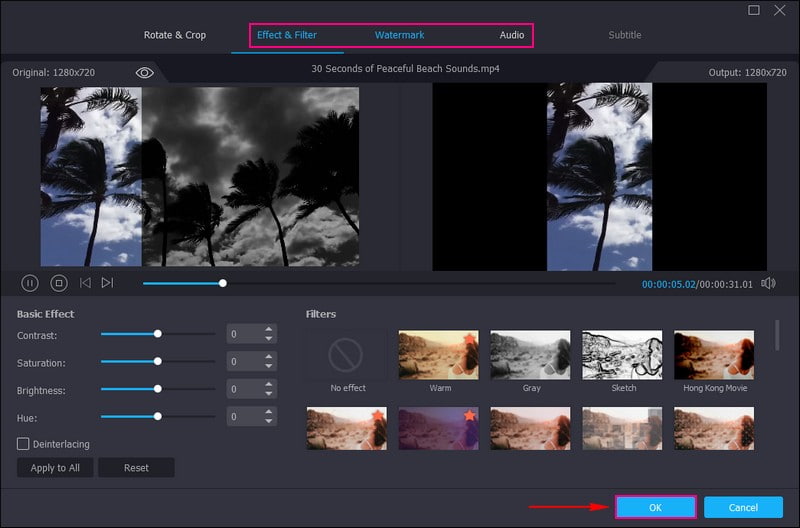Stop the video preview

pyautogui.click(x=58, y=283)
